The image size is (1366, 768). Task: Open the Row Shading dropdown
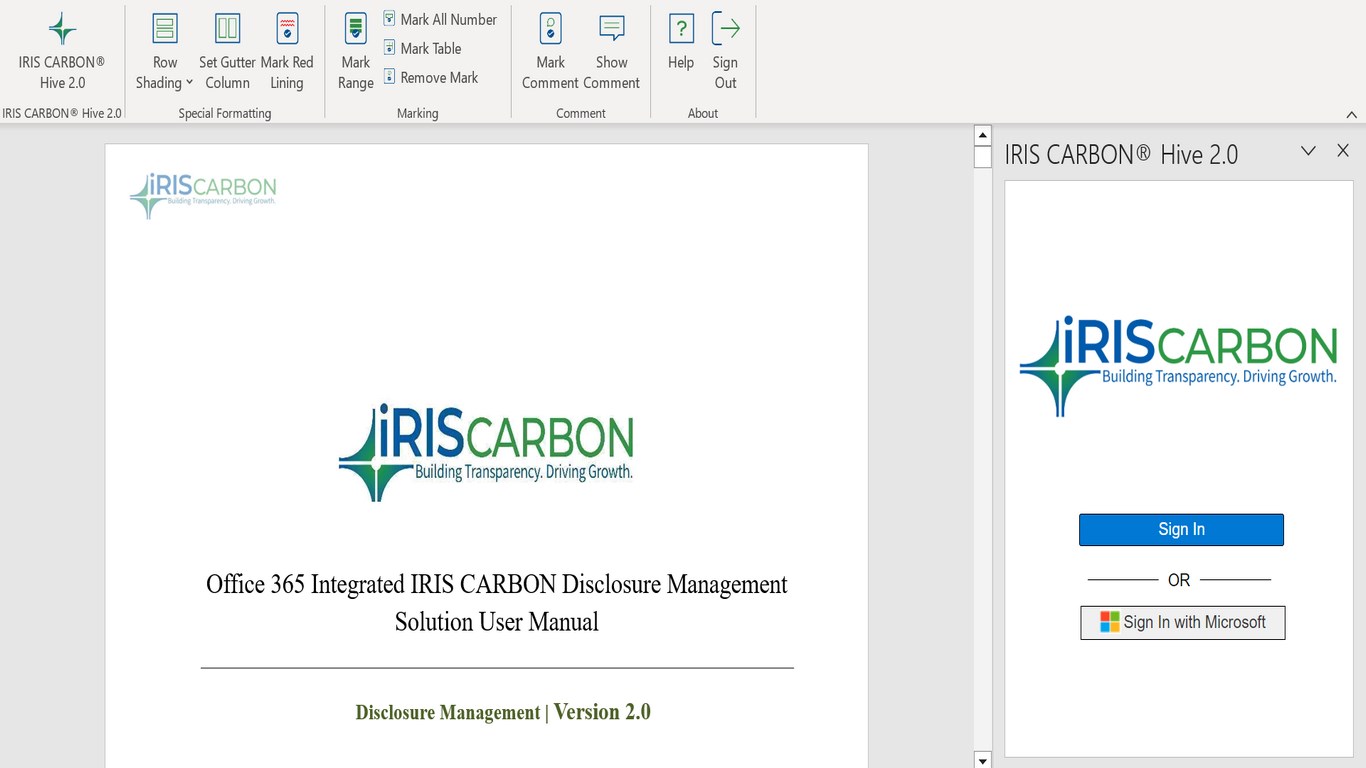point(165,52)
